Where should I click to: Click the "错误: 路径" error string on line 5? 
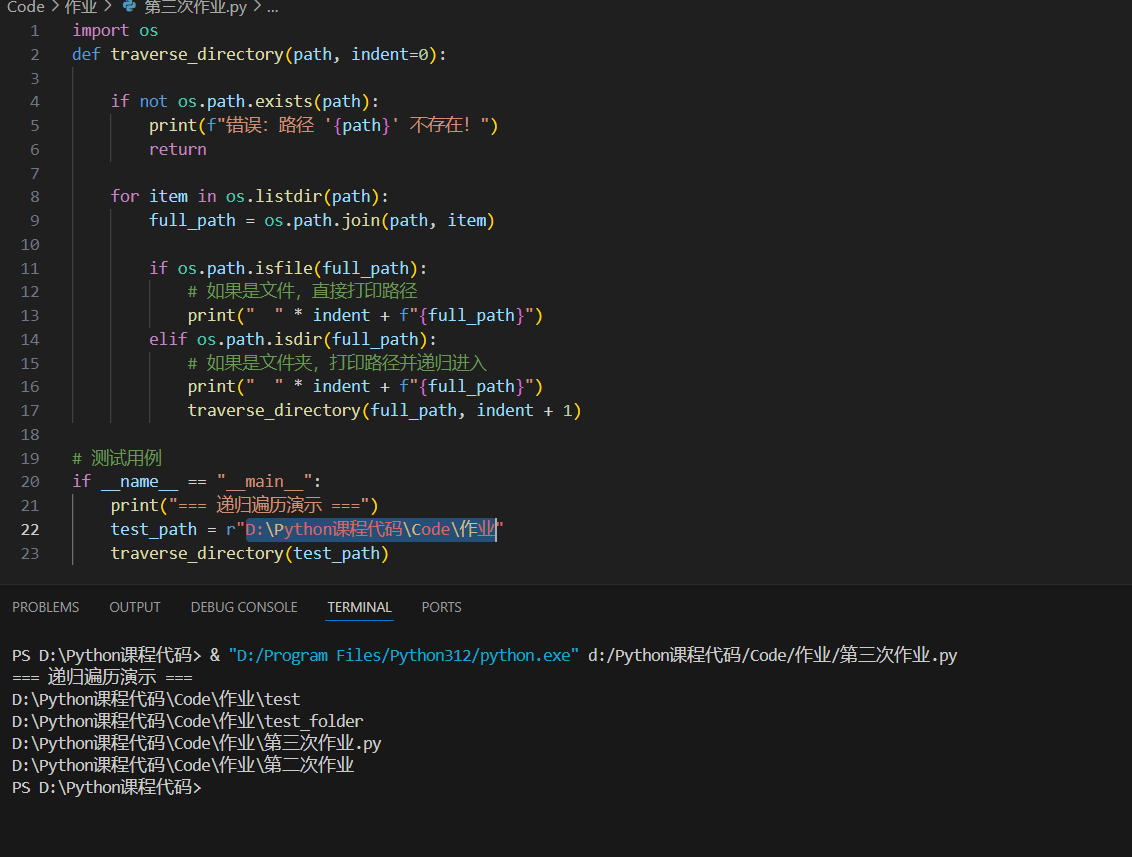(x=270, y=126)
